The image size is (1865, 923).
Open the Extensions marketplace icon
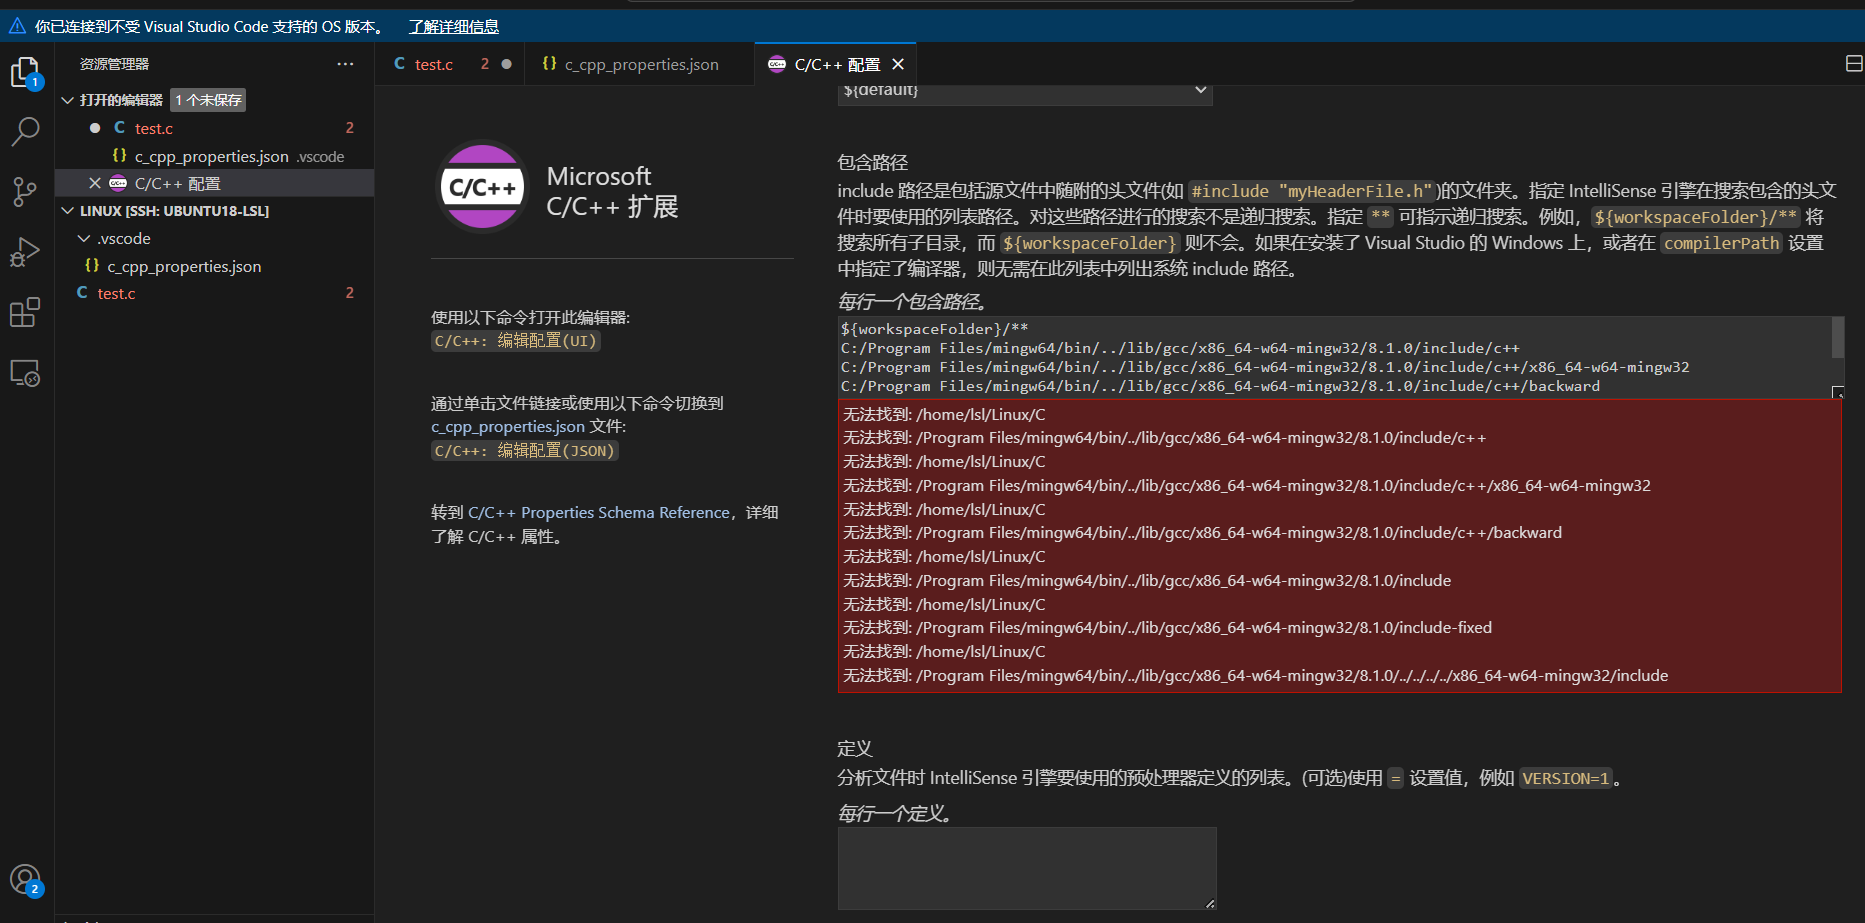(25, 311)
